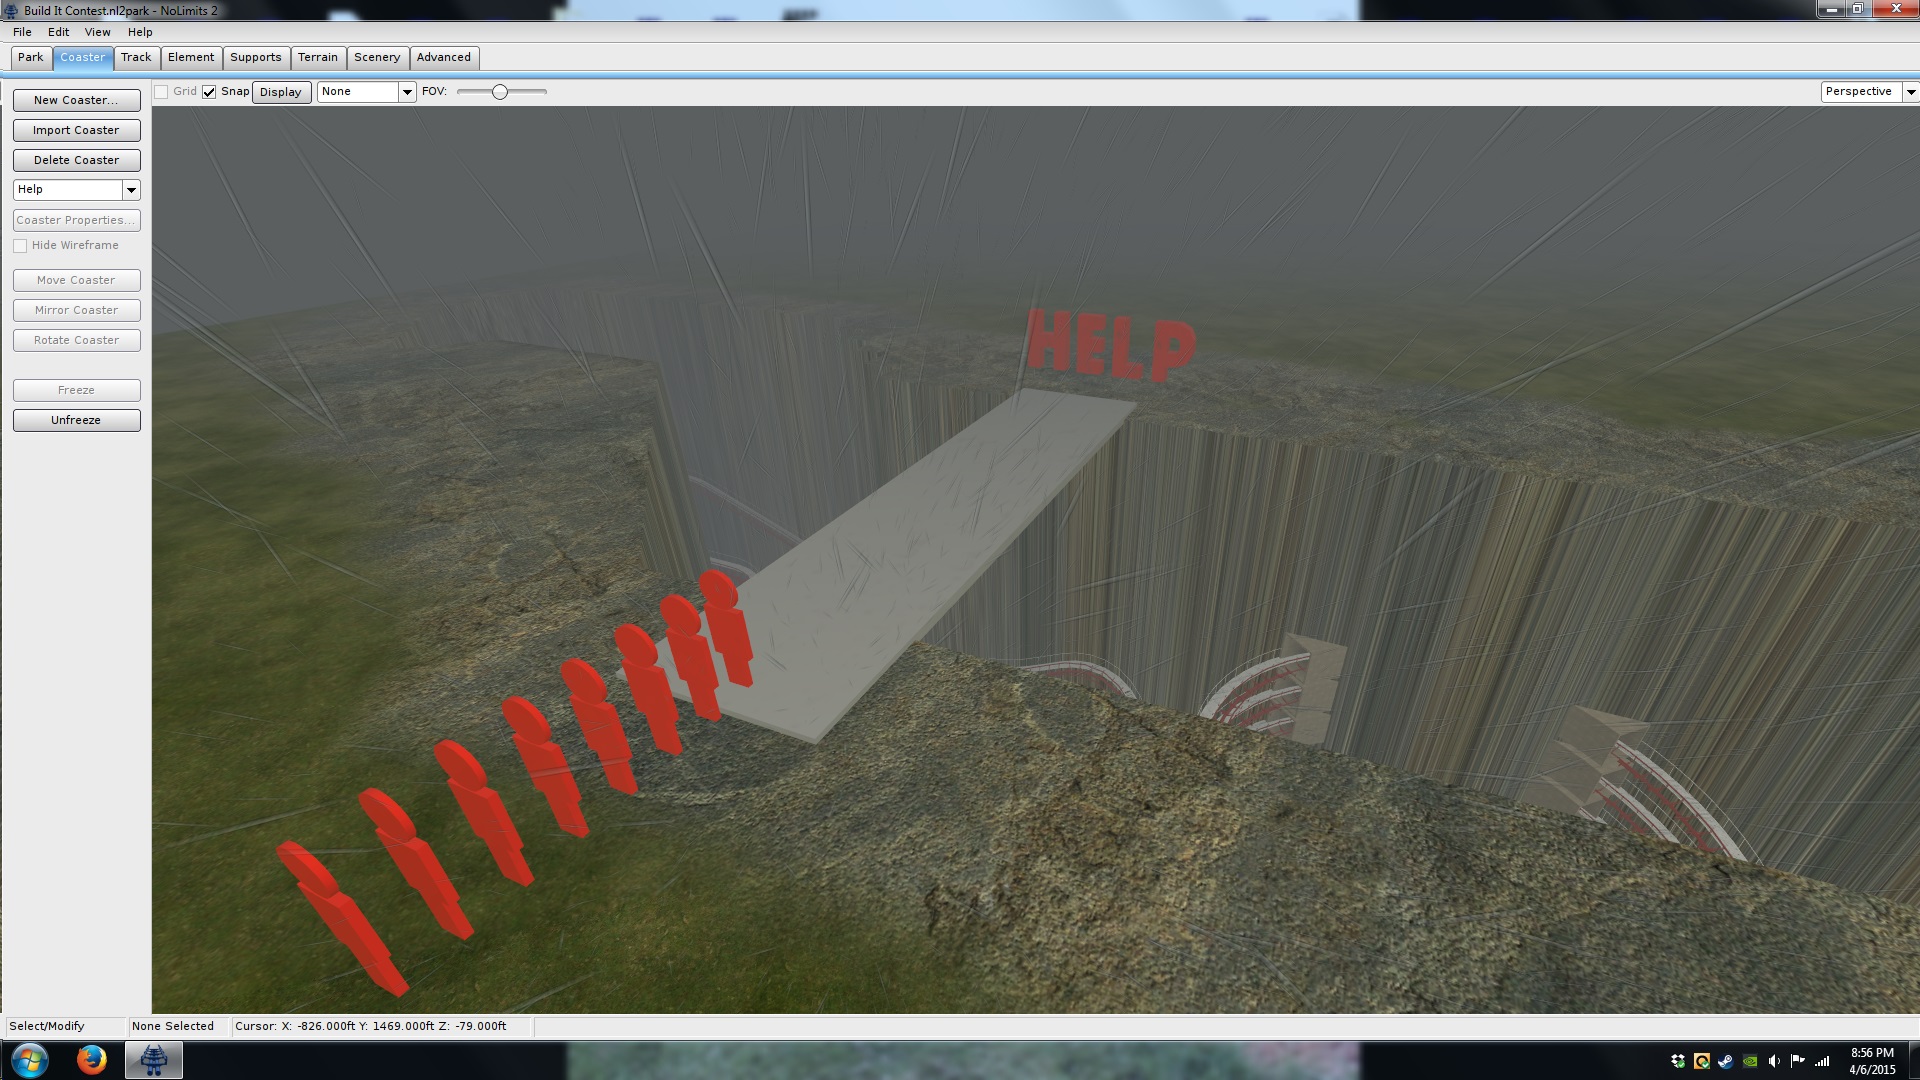
Task: Click the volume speaker icon
Action: 1774,1061
